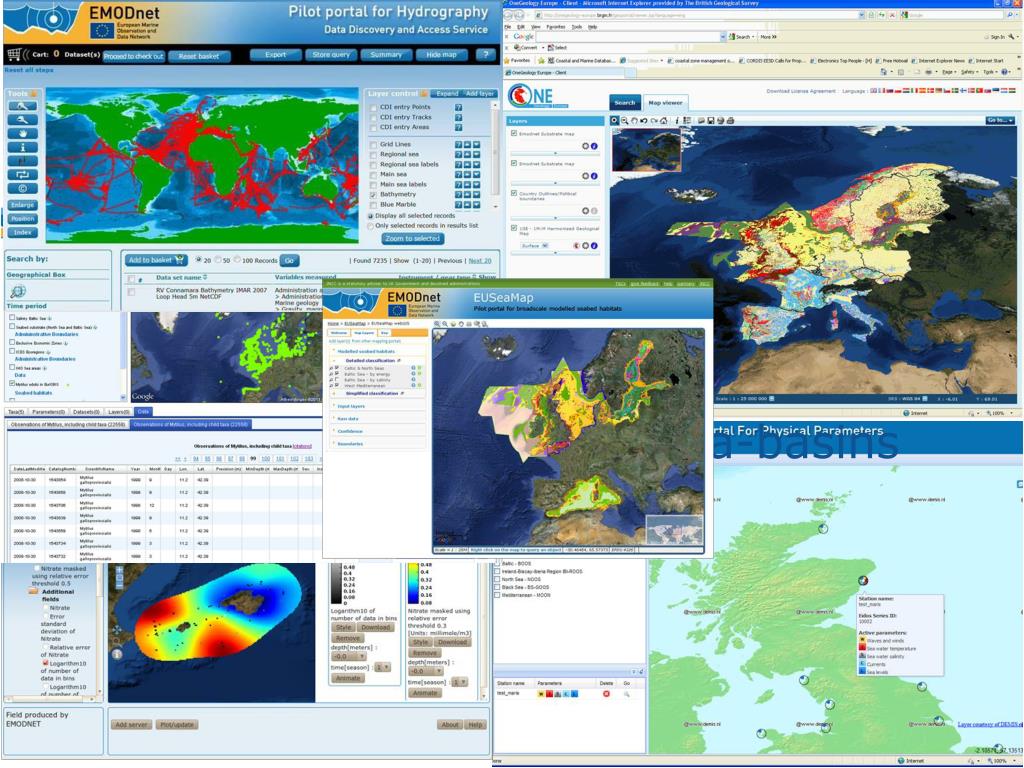Image resolution: width=1024 pixels, height=768 pixels.
Task: Click the 'Add layer' button in Layer control
Action: (480, 93)
